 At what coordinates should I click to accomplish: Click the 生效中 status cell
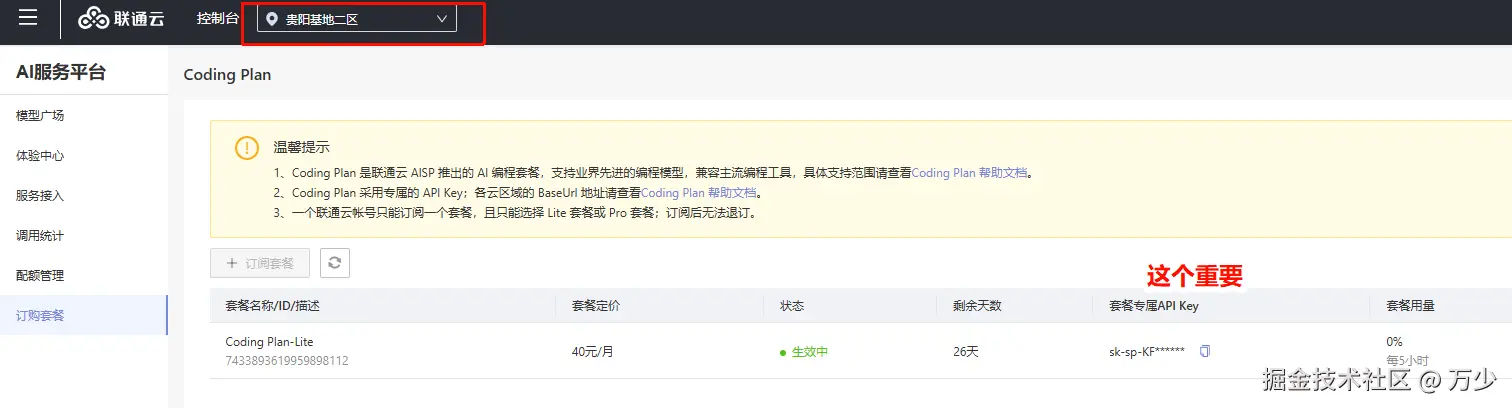coord(804,352)
